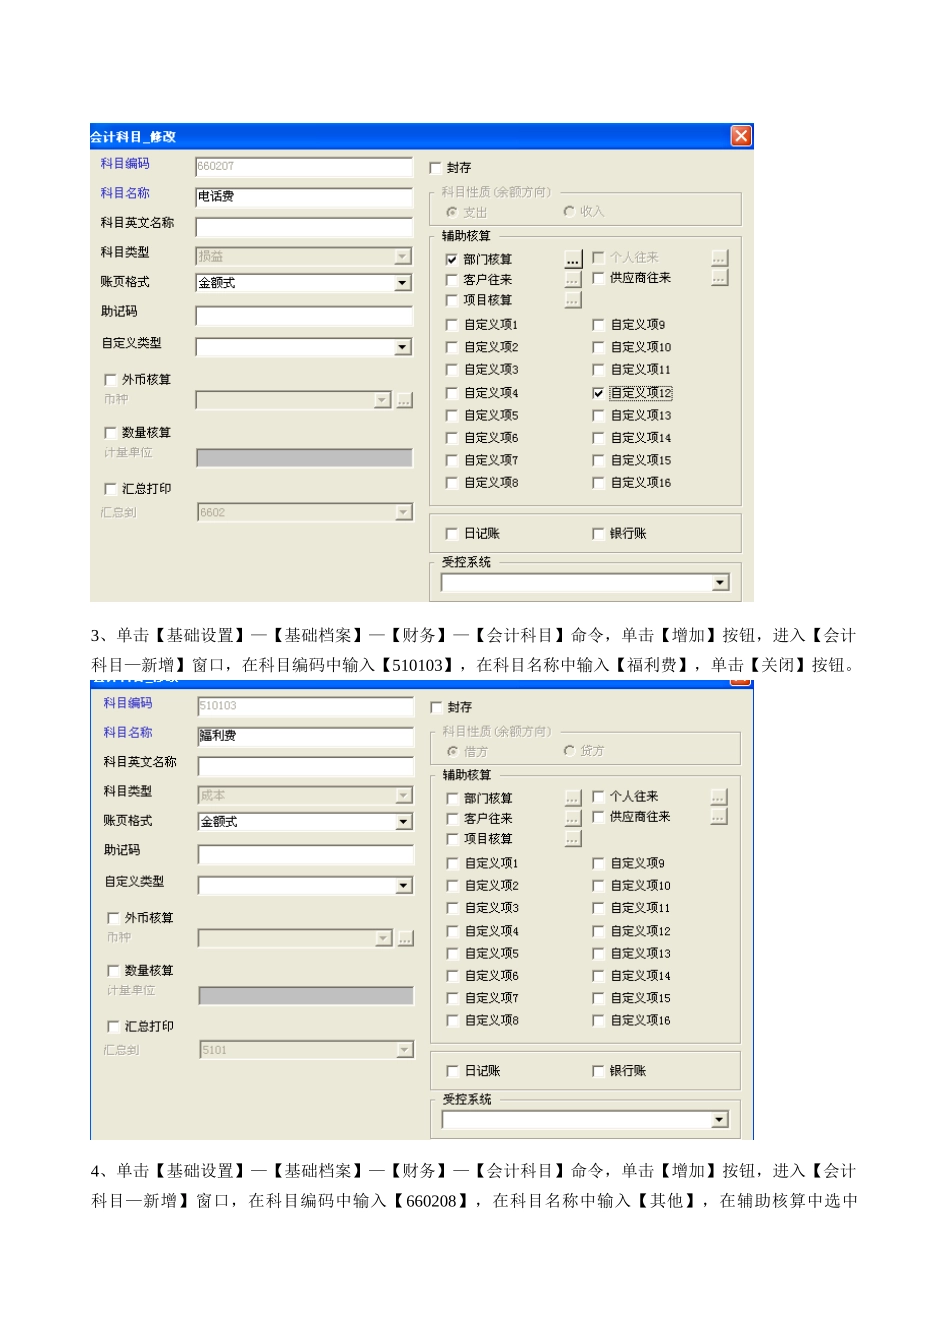Check 日记账 in the top dialog

pos(451,534)
